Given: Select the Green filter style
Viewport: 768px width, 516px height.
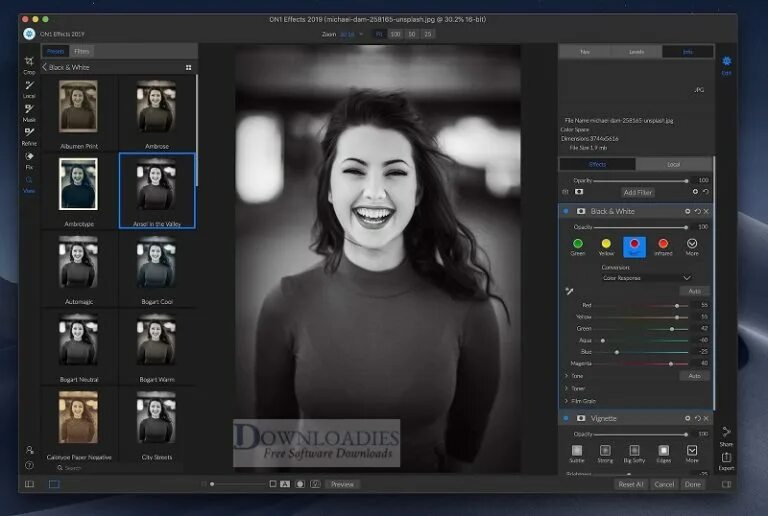Looking at the screenshot, I should tap(577, 247).
